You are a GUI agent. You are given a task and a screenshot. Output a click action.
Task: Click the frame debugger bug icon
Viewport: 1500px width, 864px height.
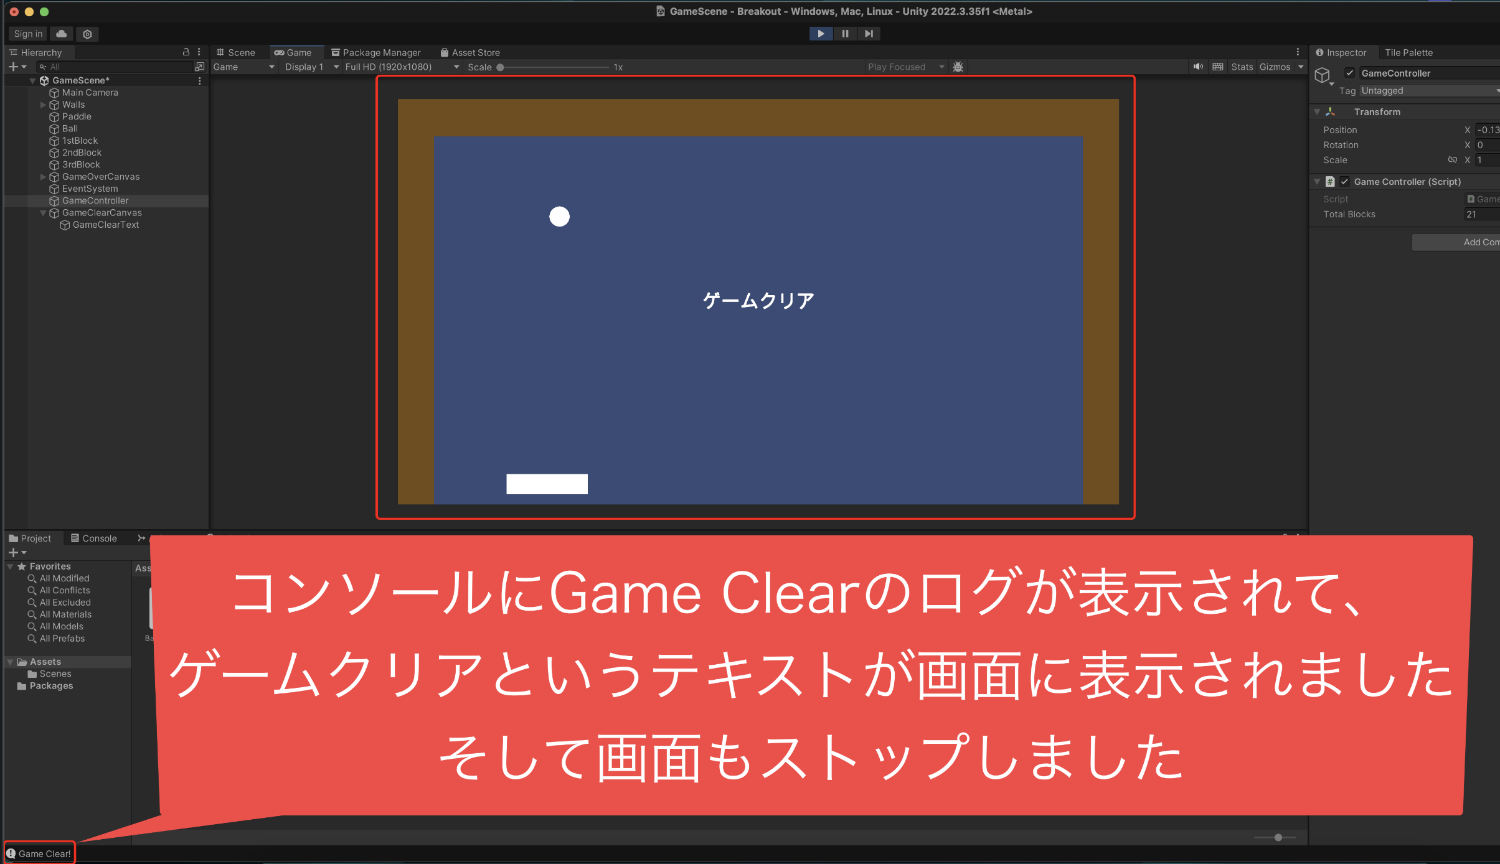click(958, 67)
